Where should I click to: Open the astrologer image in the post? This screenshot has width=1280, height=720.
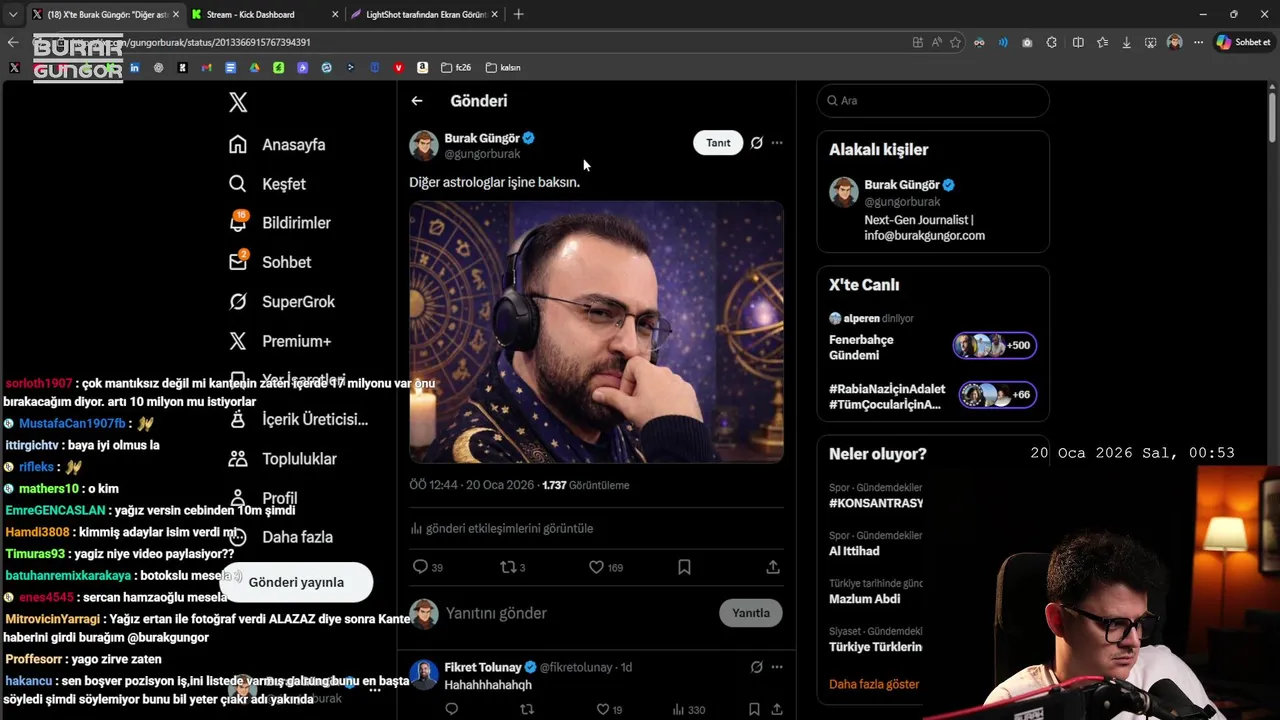click(596, 332)
